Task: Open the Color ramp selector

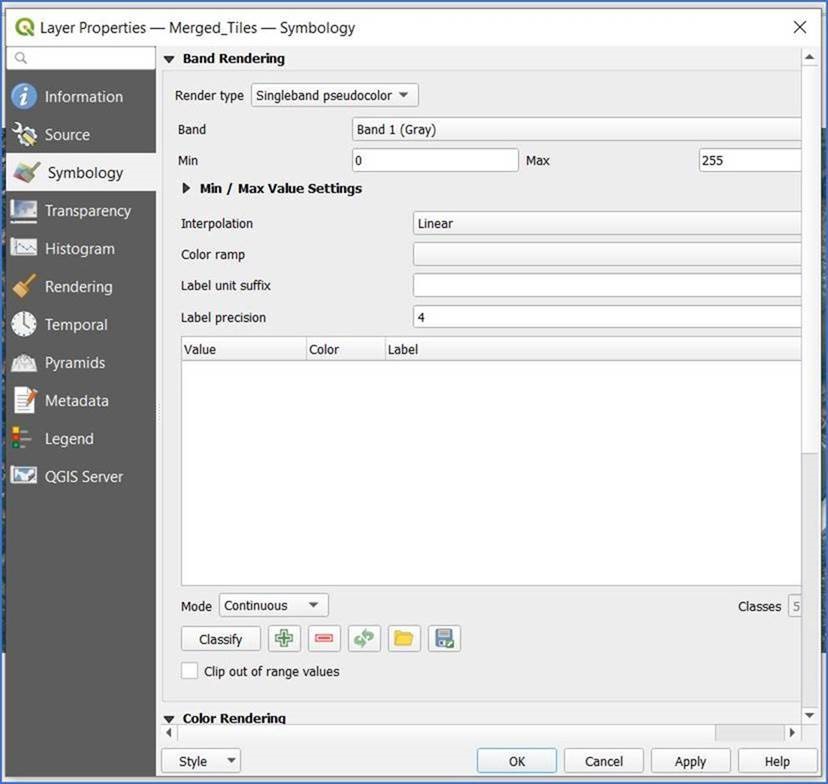Action: click(607, 254)
